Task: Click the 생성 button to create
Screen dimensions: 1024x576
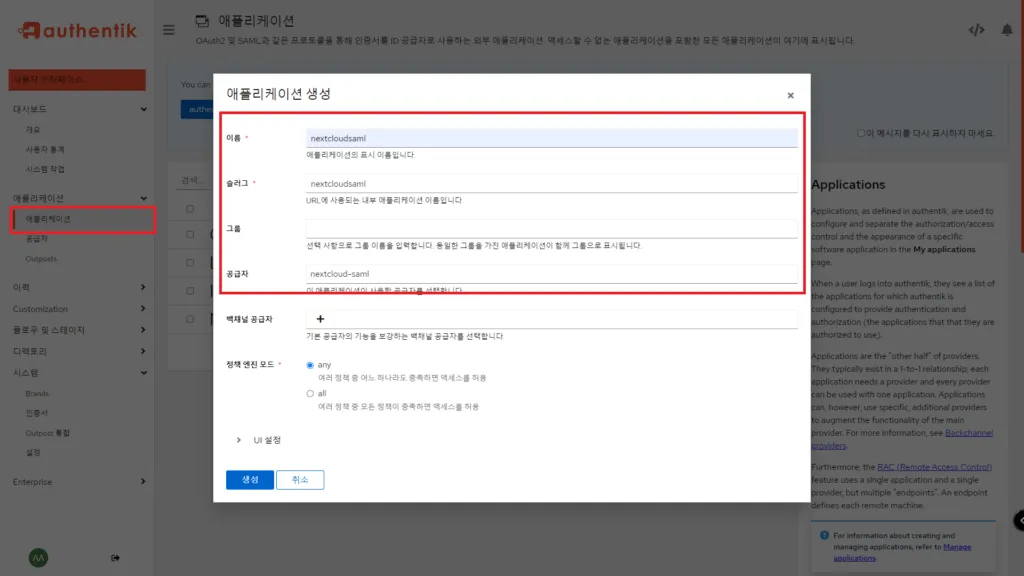Action: (249, 479)
